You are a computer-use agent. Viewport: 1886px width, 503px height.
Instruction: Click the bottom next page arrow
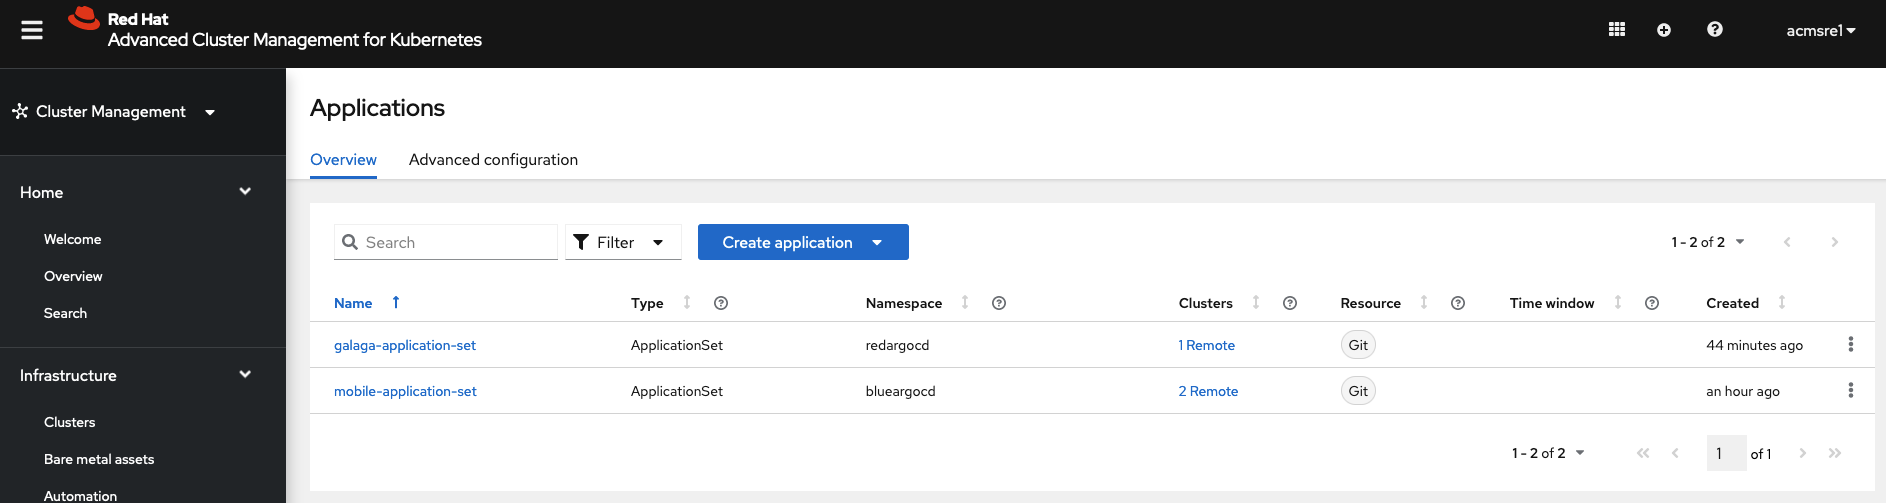(x=1803, y=453)
